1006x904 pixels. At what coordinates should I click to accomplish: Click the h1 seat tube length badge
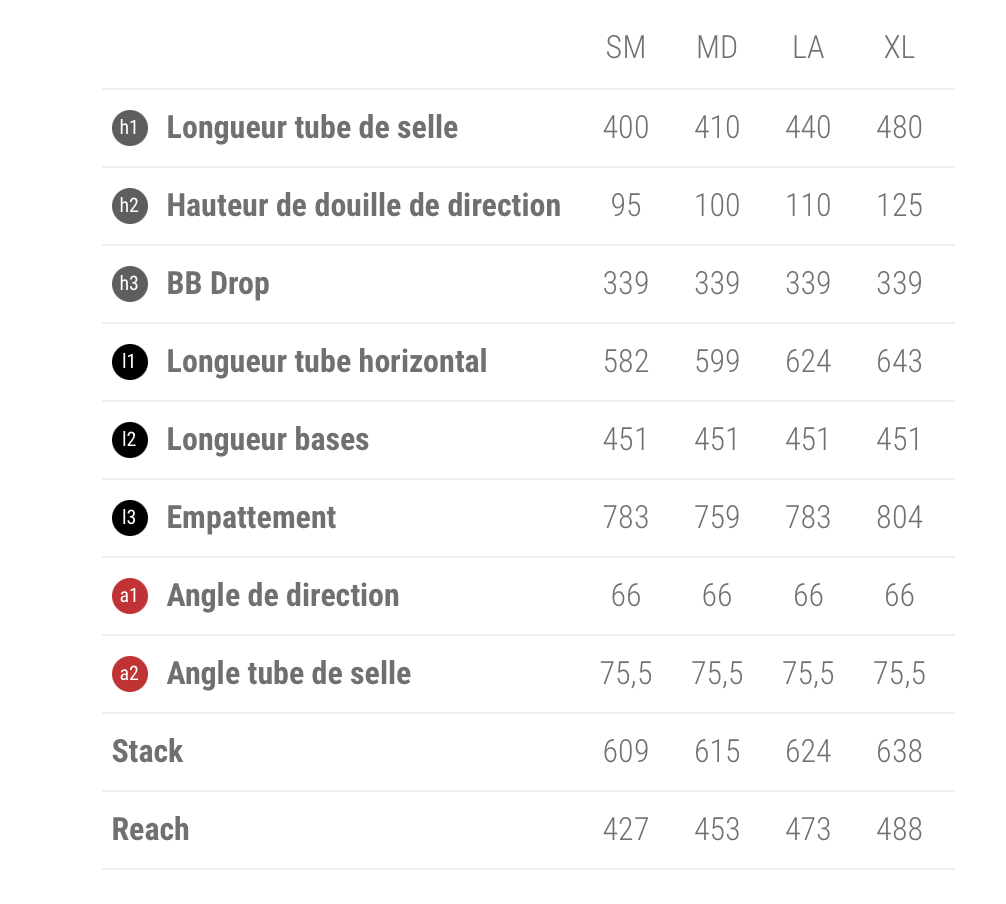(x=129, y=128)
